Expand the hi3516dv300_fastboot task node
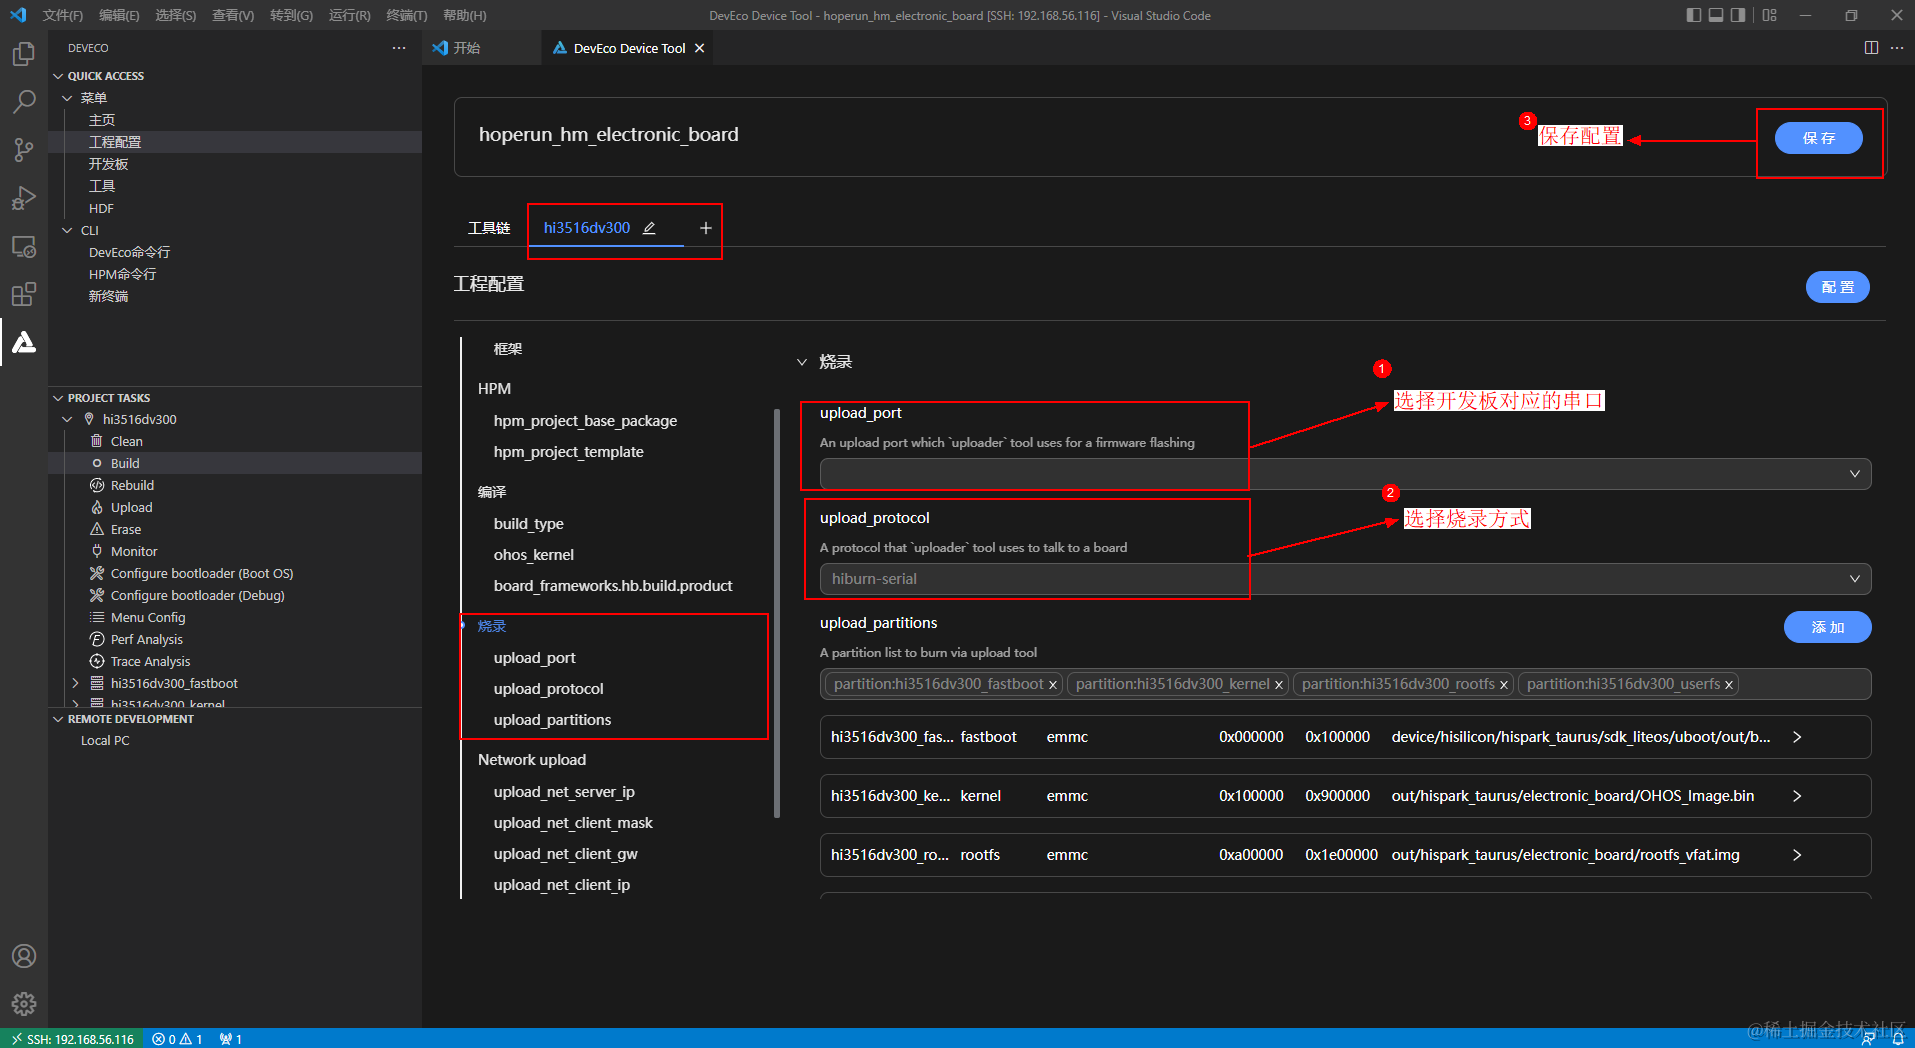The width and height of the screenshot is (1915, 1048). click(x=75, y=684)
